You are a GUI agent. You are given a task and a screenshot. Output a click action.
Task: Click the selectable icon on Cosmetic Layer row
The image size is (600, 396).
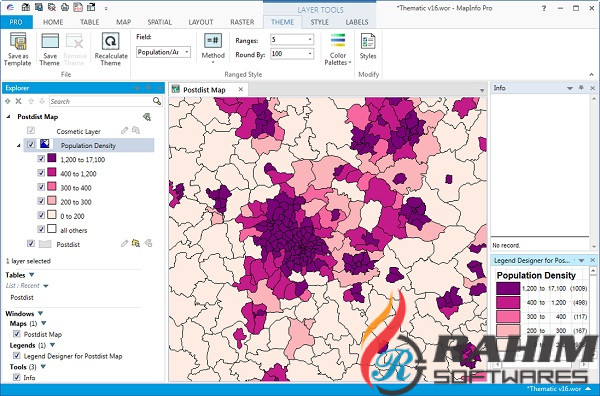(136, 131)
